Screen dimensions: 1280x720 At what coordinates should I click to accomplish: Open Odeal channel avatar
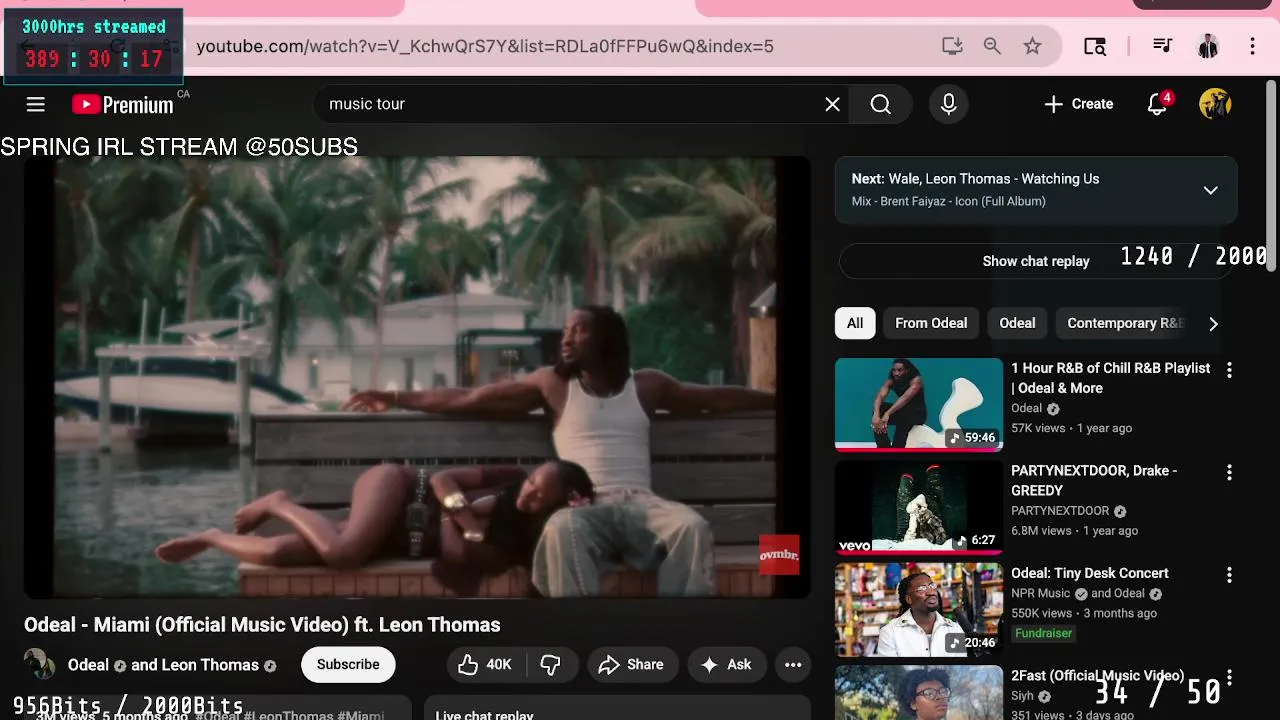(x=40, y=664)
